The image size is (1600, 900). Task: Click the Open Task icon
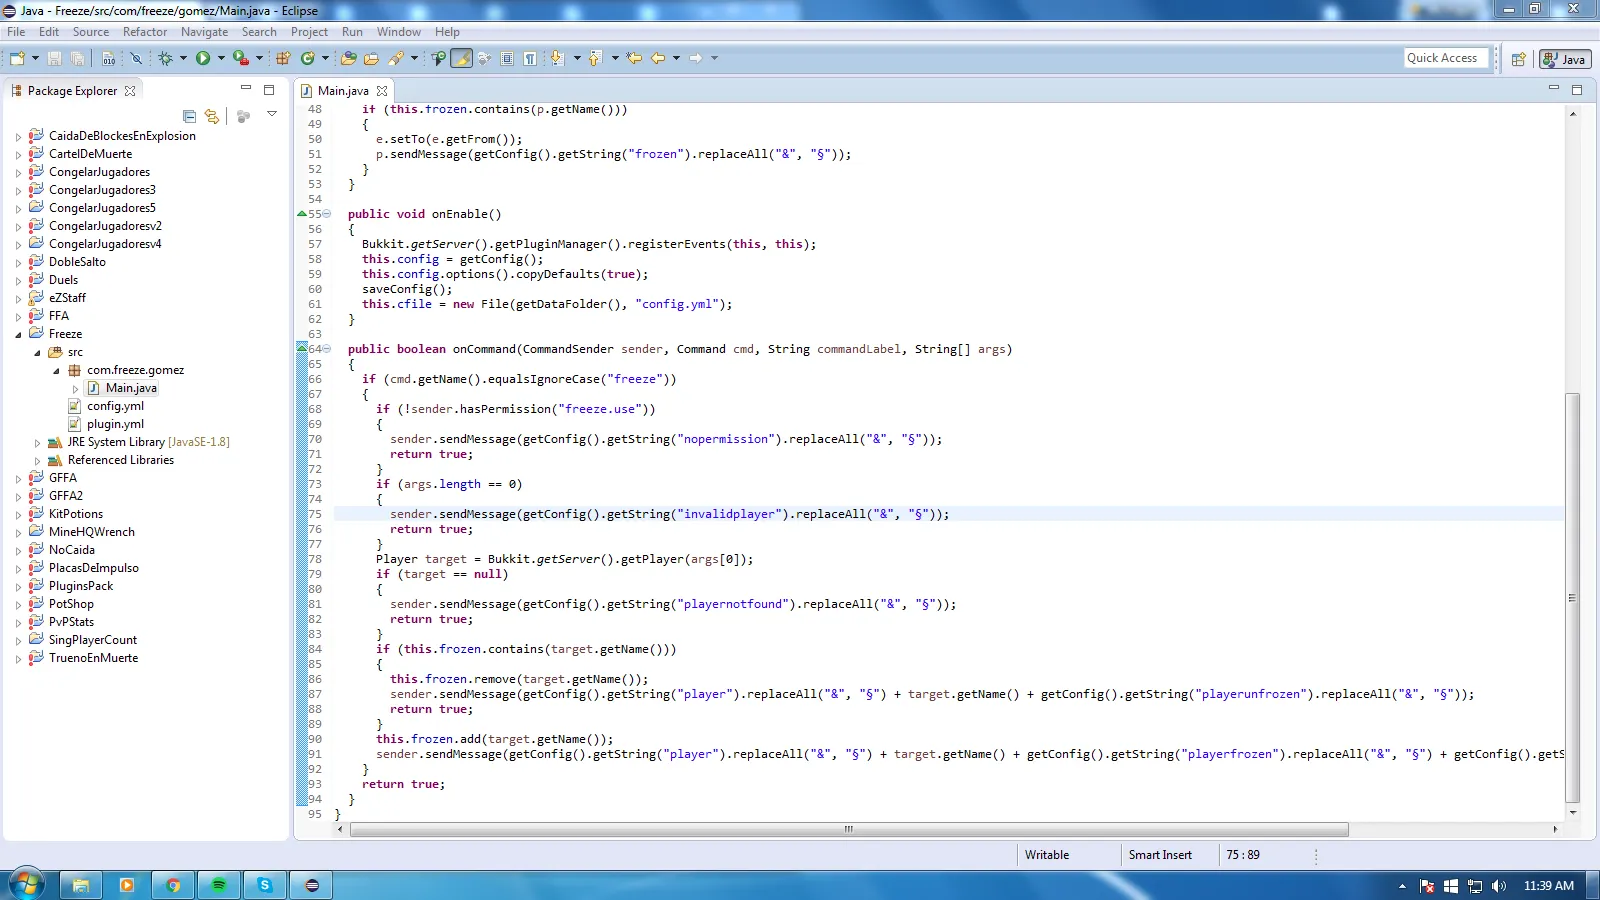click(371, 58)
